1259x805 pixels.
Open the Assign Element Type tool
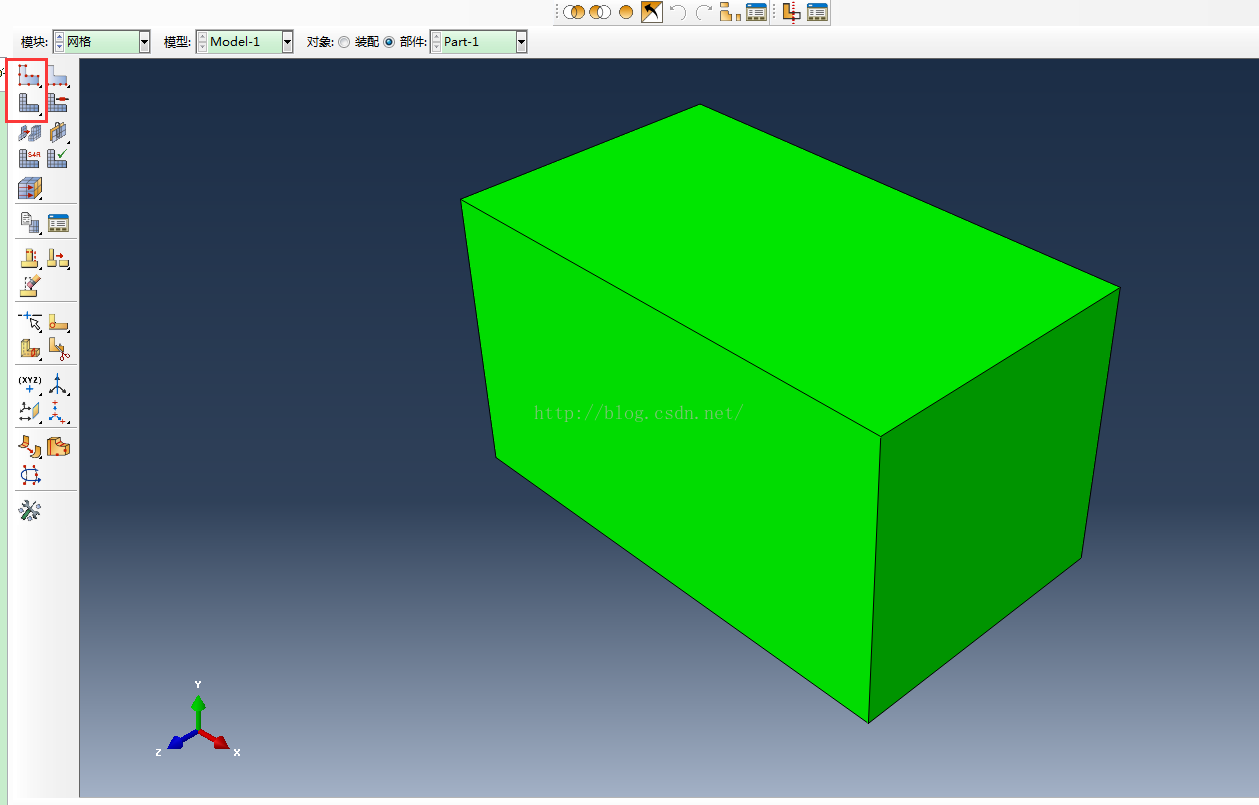point(28,158)
